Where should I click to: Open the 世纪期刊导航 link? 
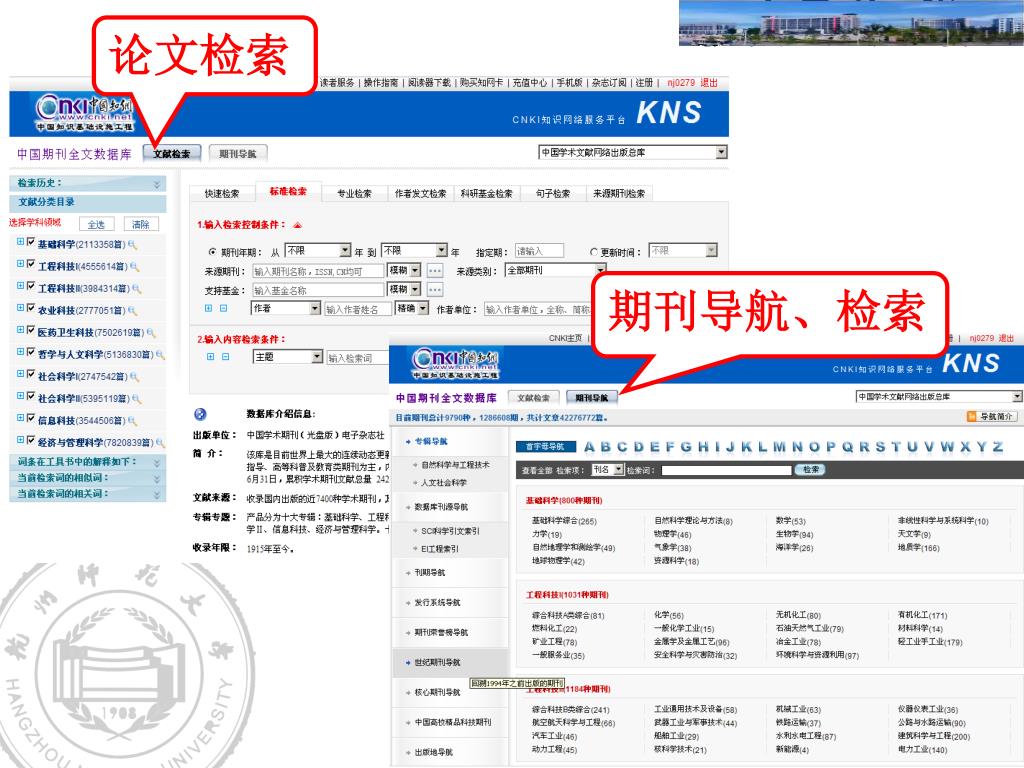[x=438, y=662]
